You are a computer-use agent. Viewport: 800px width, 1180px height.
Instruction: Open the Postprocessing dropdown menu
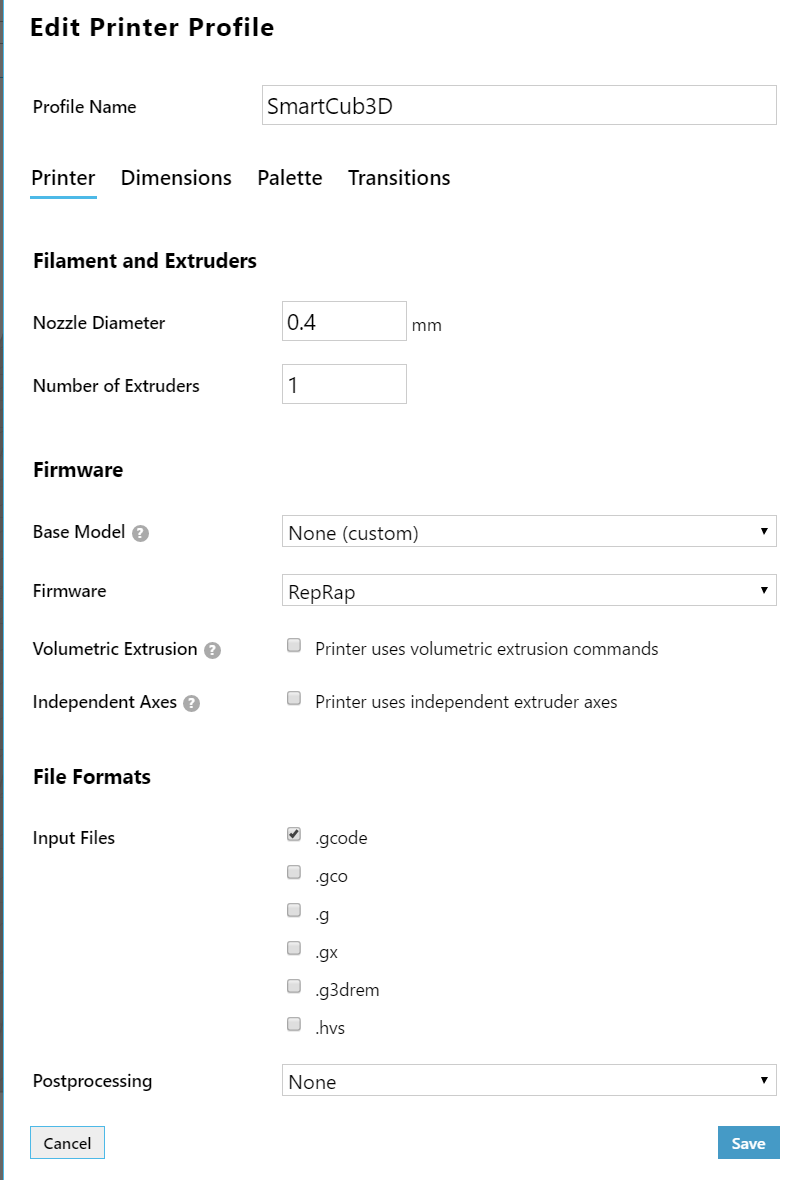529,1080
